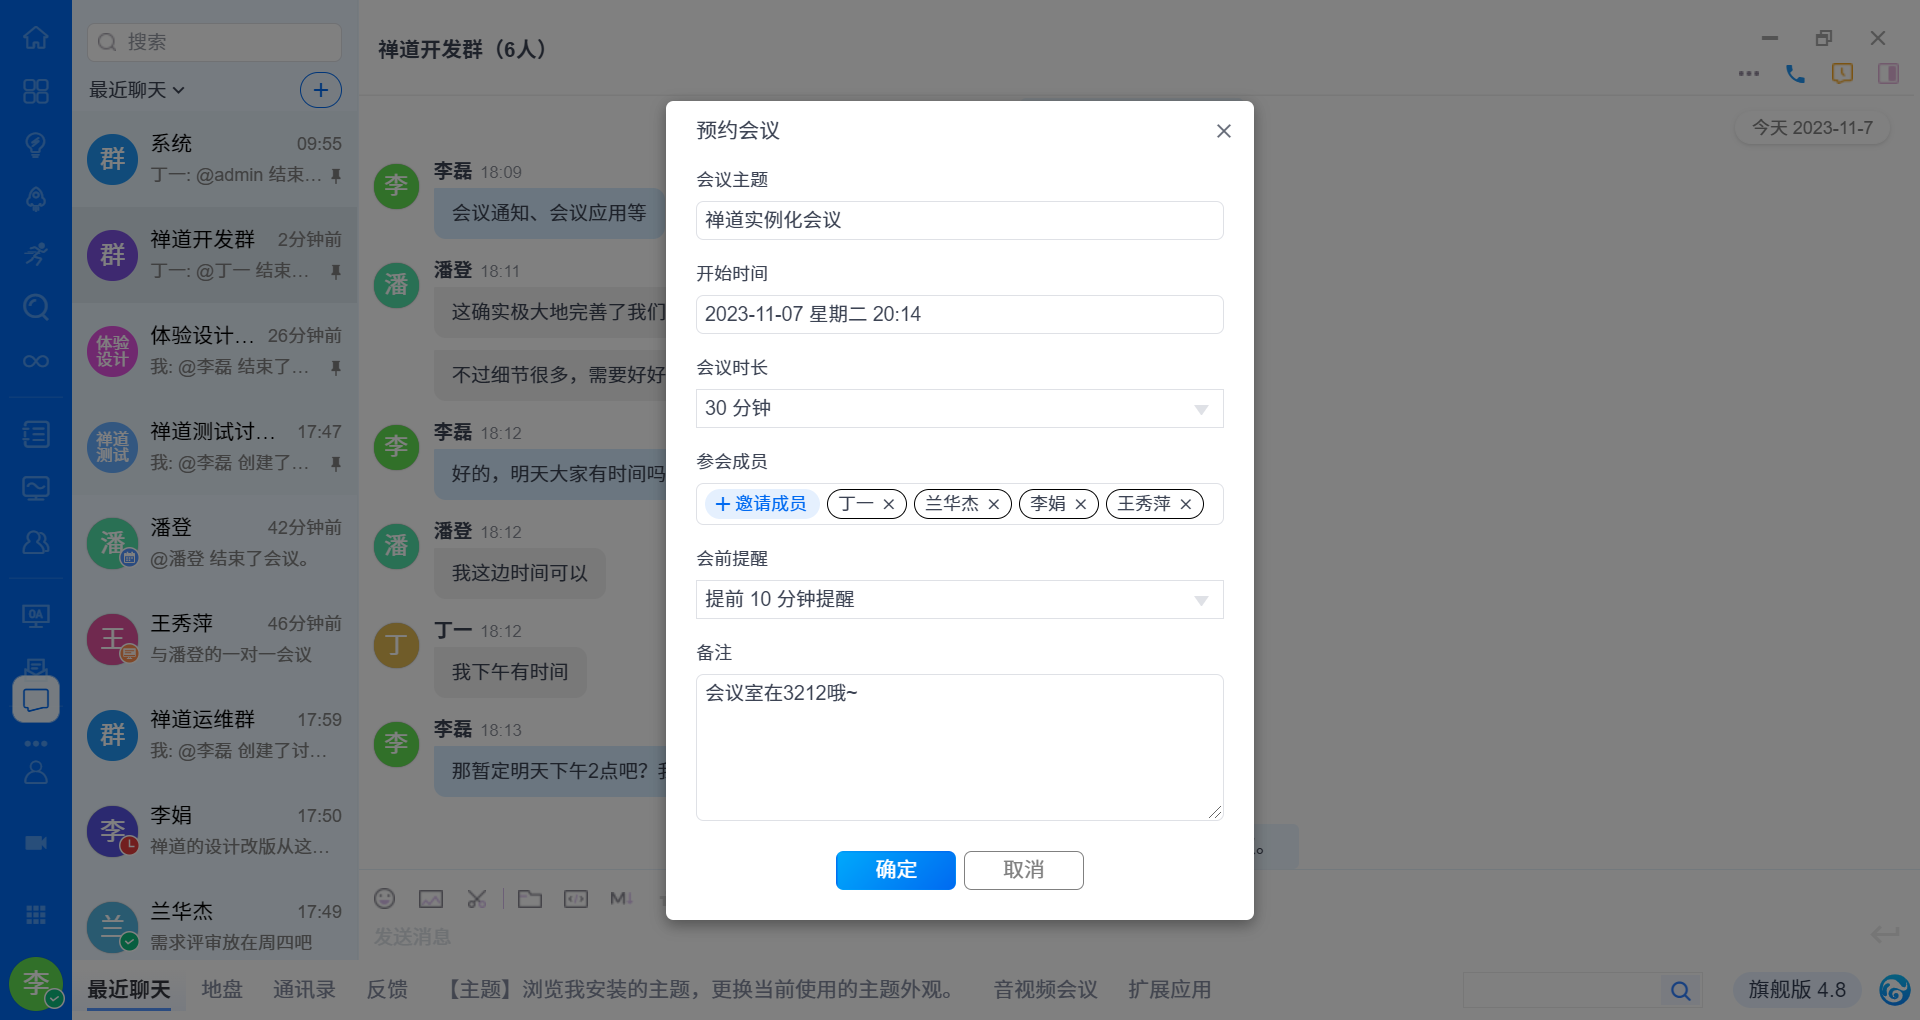
Task: Click the scissors screenshot icon
Action: (477, 899)
